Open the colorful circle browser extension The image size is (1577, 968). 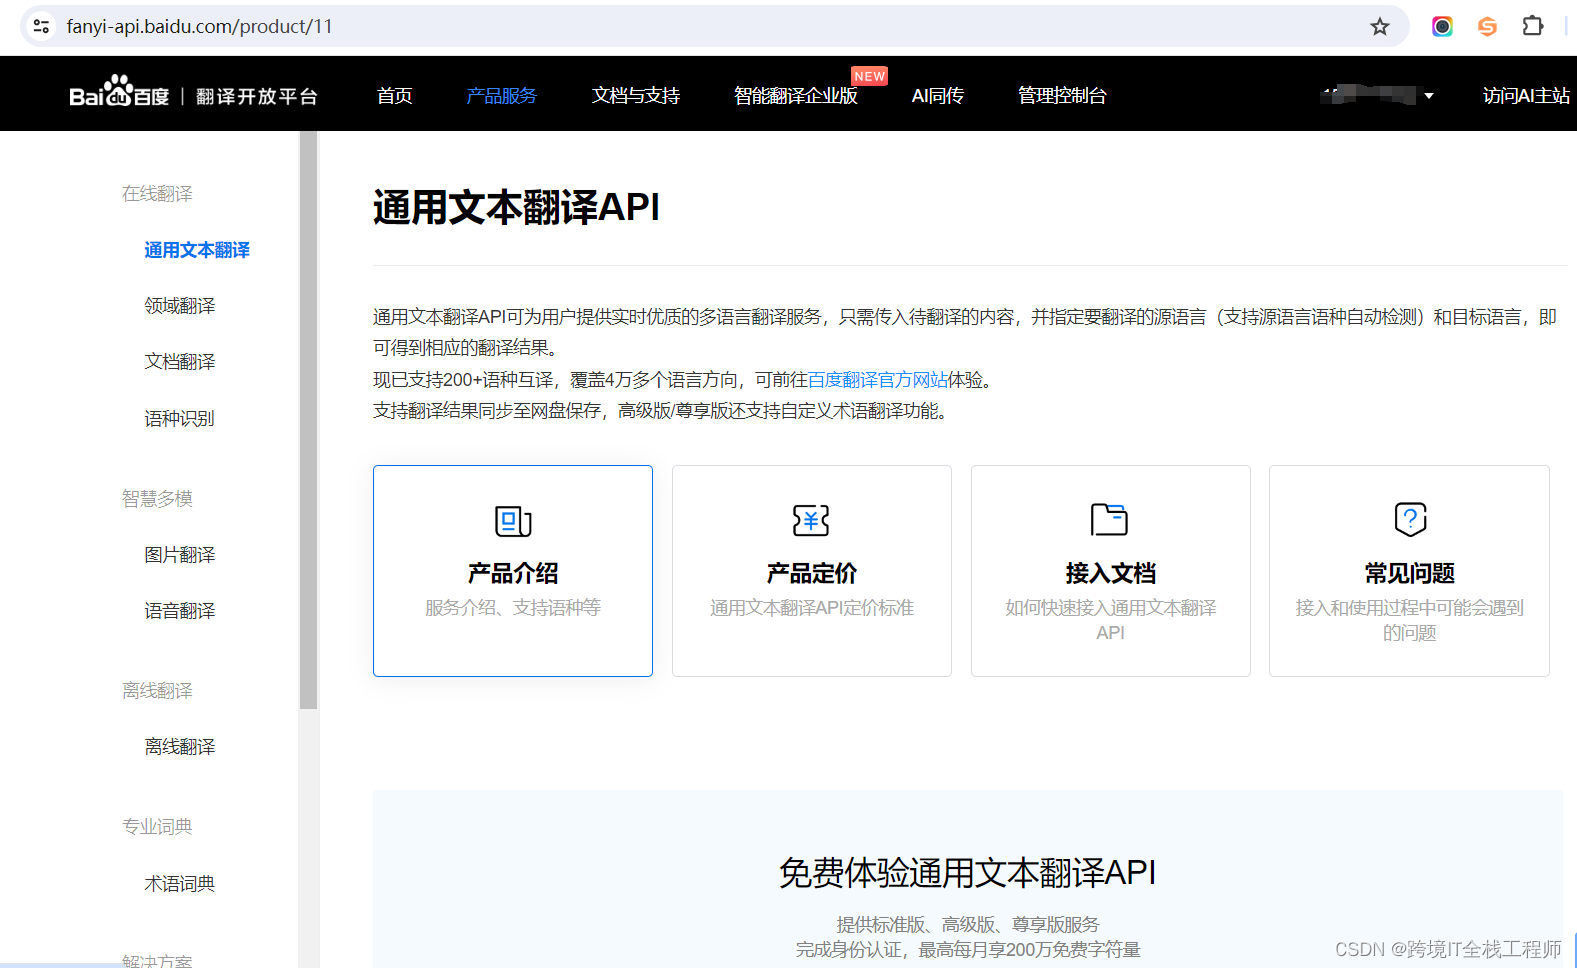pos(1442,27)
